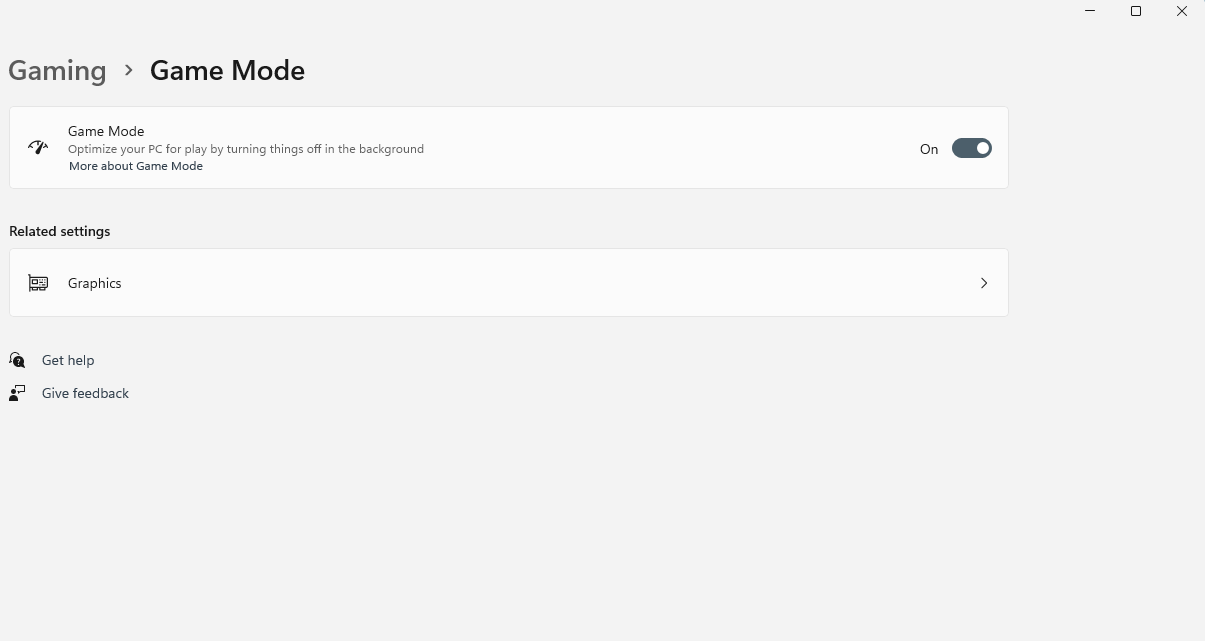
Task: Click the Game Mode page title
Action: point(227,70)
